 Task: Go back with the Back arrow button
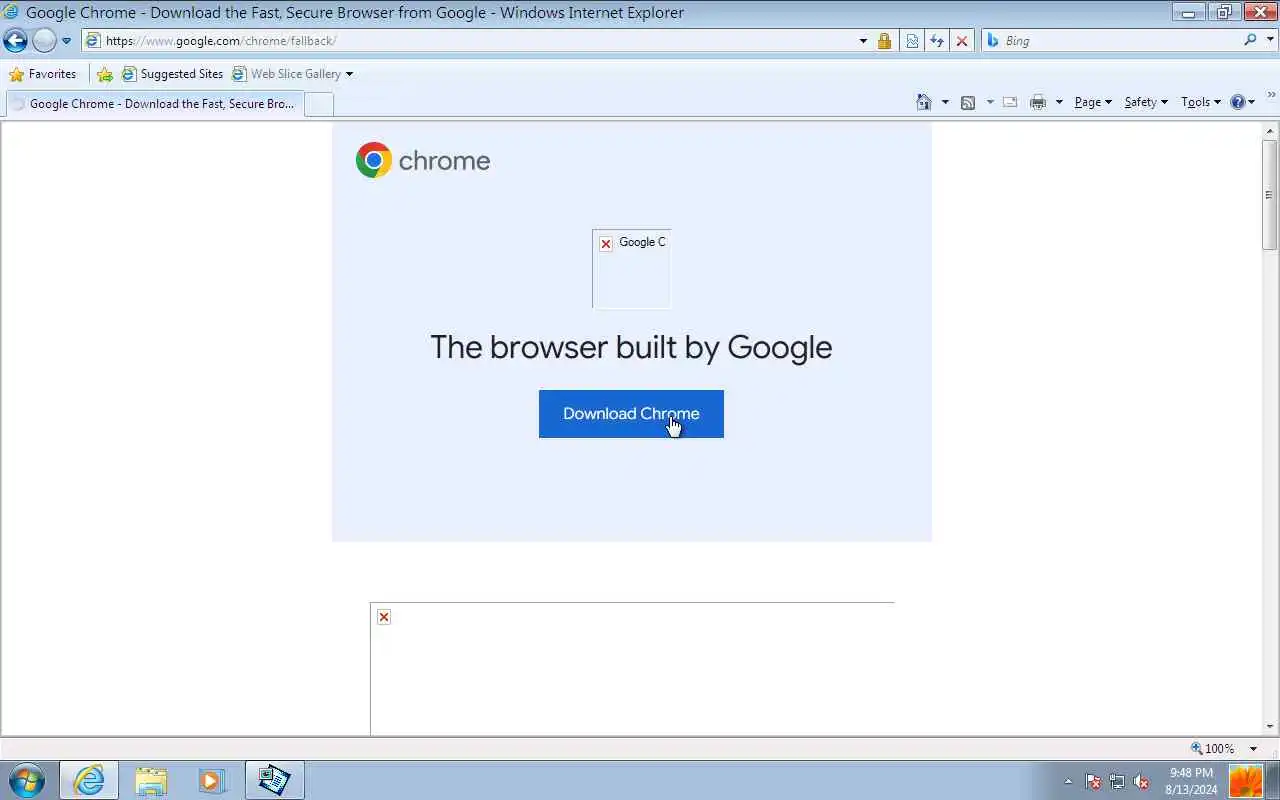(15, 41)
